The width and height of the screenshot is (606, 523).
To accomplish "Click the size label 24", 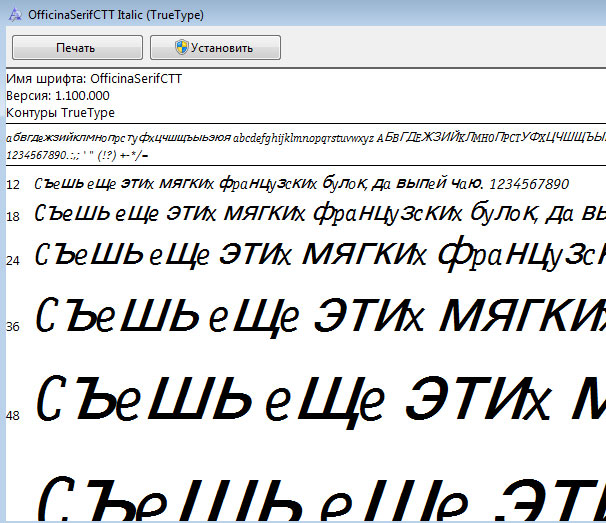I will (x=13, y=261).
